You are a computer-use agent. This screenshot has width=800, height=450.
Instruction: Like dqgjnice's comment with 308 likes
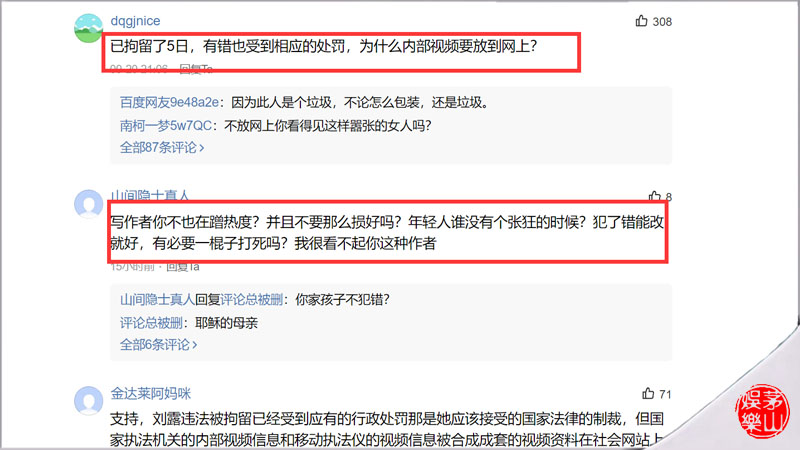pos(641,21)
